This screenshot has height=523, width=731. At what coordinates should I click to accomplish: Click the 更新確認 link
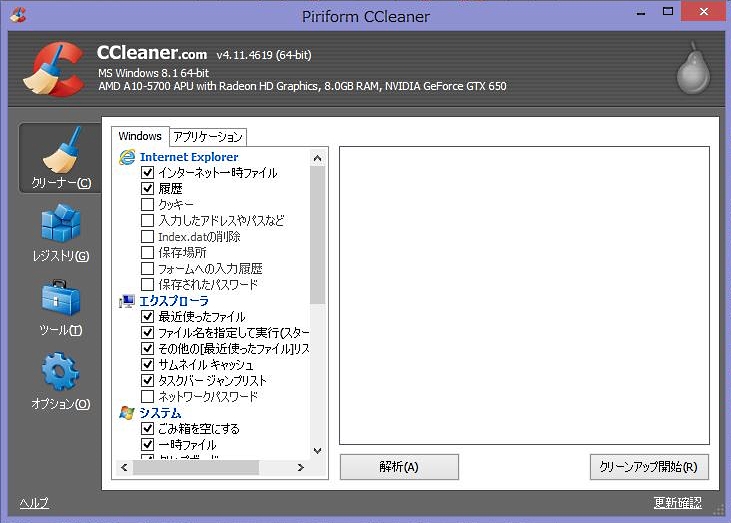(677, 502)
